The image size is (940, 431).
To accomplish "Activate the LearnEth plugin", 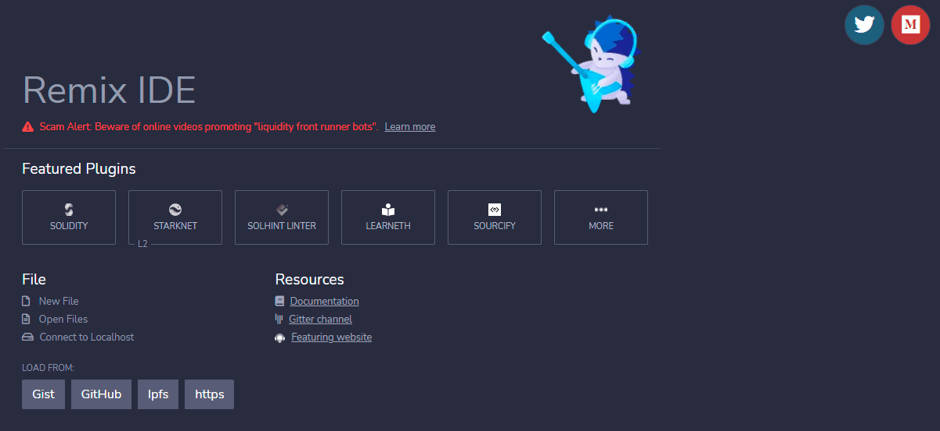I will (x=388, y=218).
